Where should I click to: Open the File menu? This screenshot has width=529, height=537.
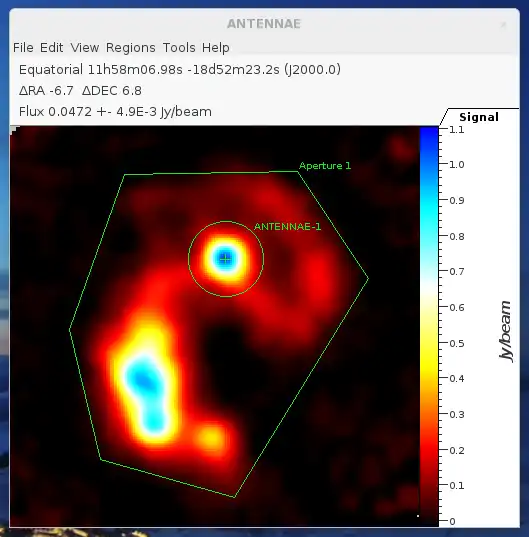(x=23, y=48)
